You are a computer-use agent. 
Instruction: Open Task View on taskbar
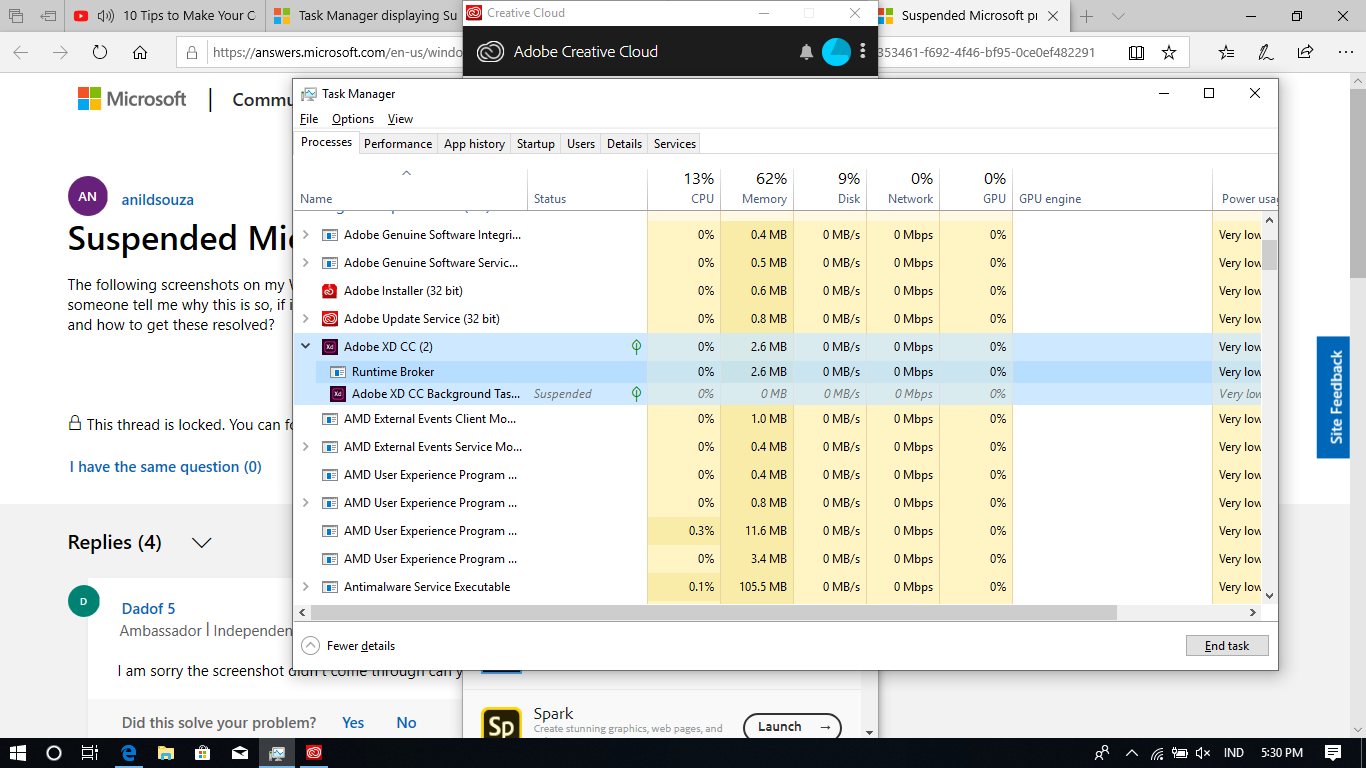[90, 753]
